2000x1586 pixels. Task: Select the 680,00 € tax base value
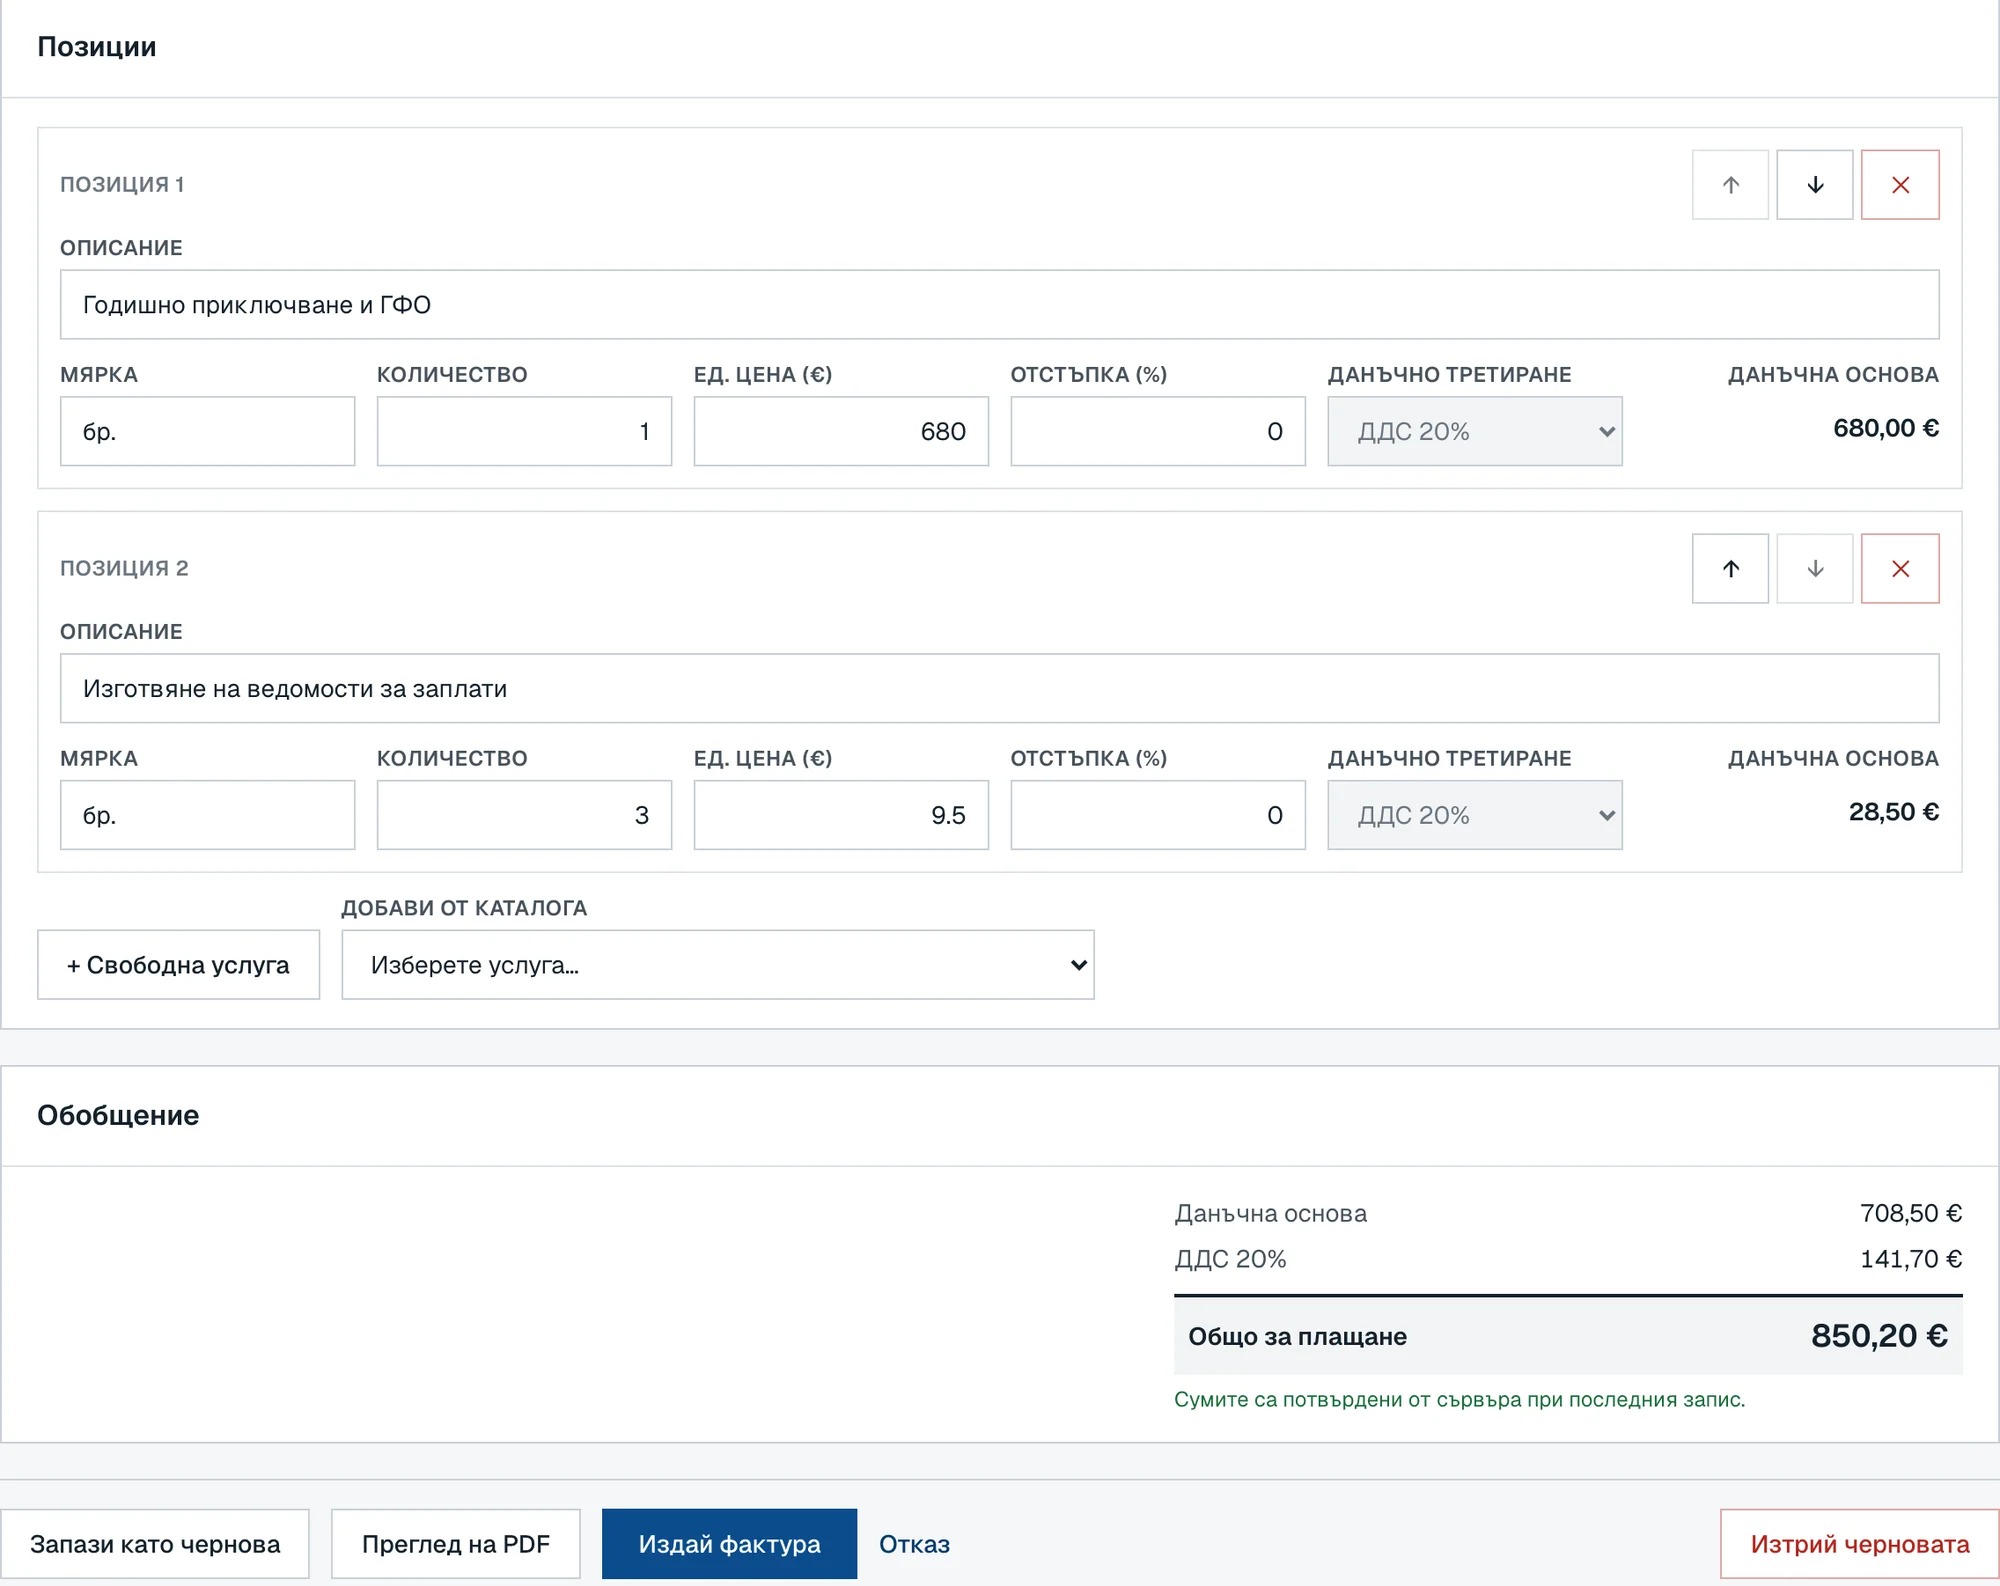click(1886, 428)
